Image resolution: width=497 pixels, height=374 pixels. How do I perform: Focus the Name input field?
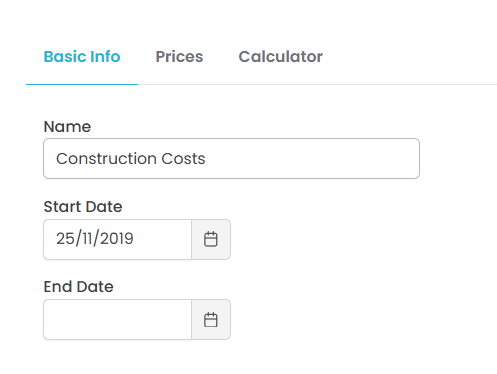pyautogui.click(x=231, y=159)
